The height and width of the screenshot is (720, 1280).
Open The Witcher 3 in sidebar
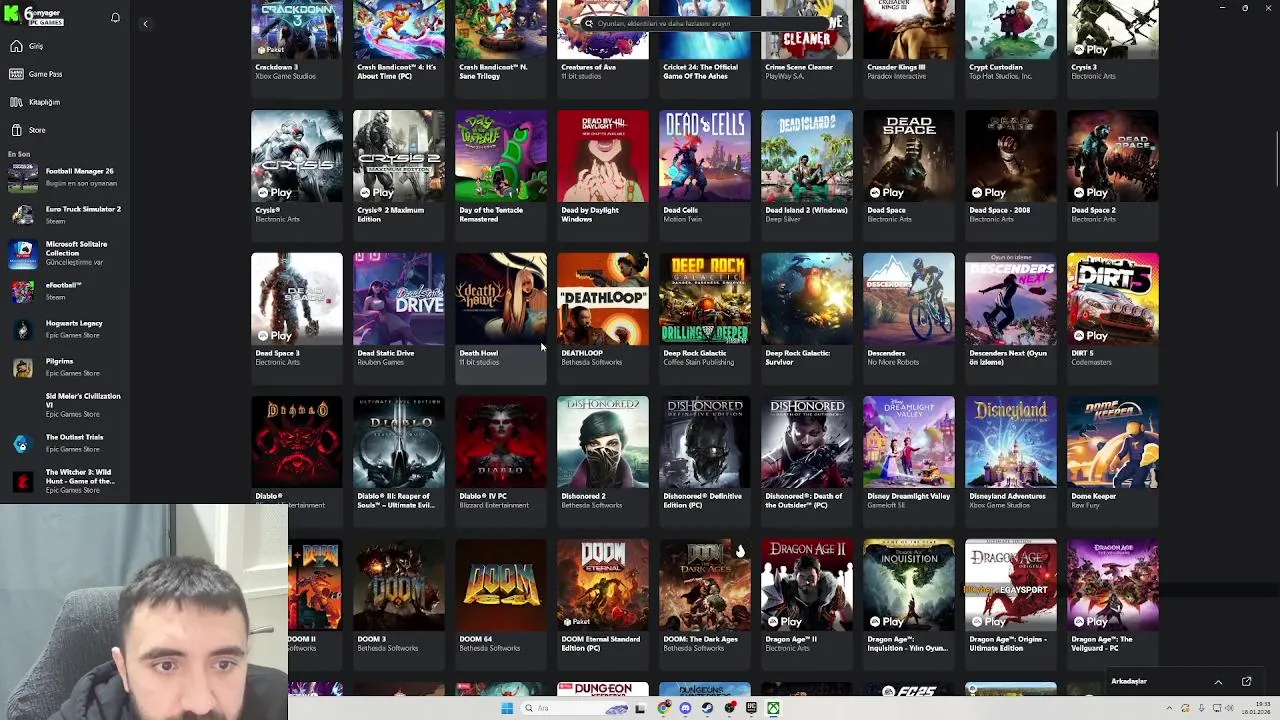tap(64, 481)
